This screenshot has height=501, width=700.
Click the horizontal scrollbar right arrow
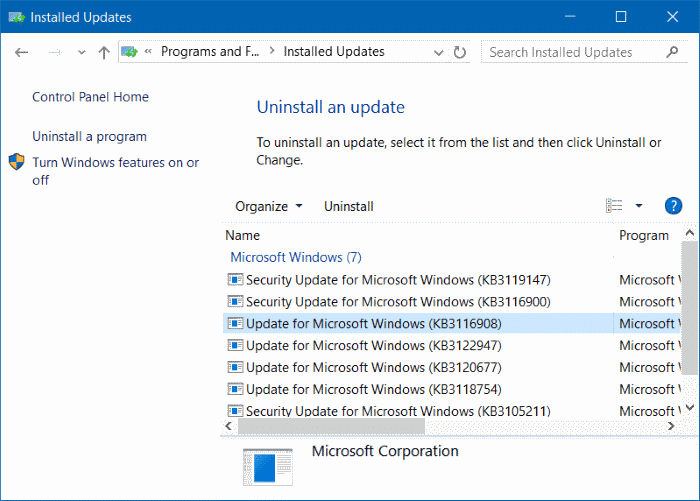(x=671, y=426)
